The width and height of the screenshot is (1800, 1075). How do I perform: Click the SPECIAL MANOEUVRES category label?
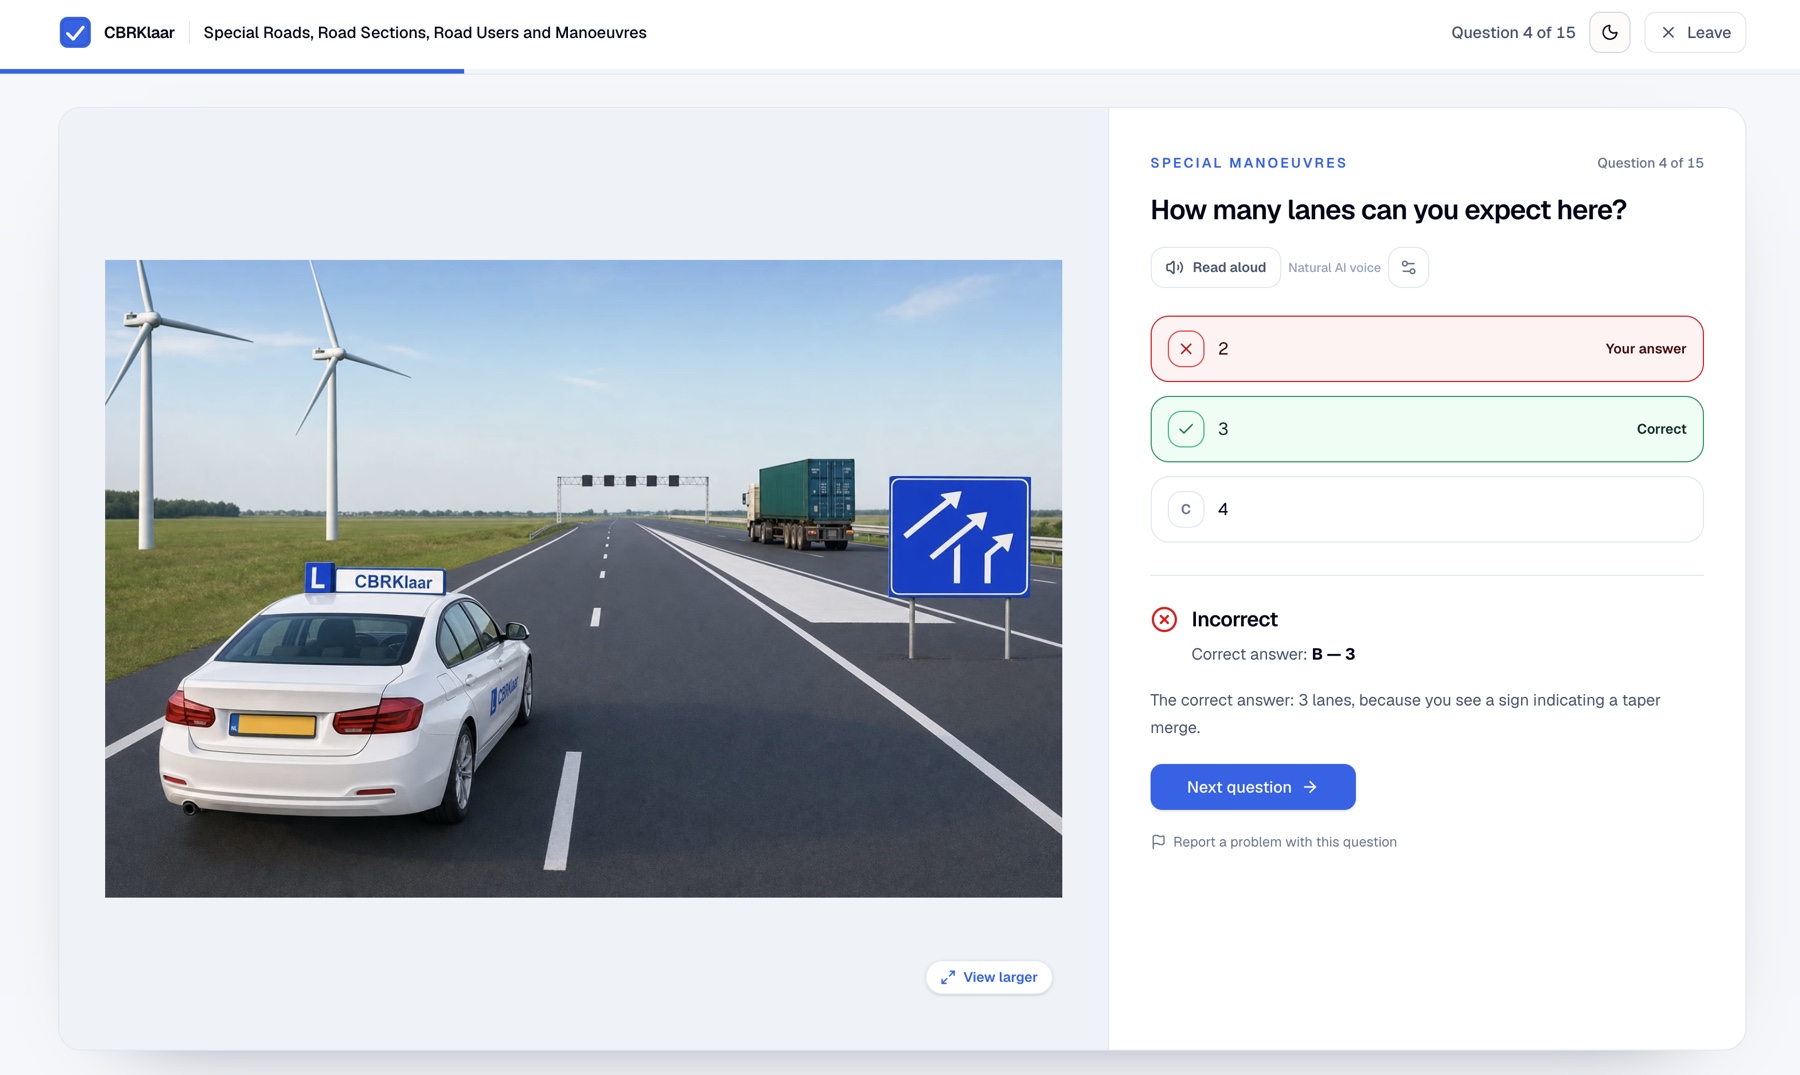pyautogui.click(x=1249, y=163)
